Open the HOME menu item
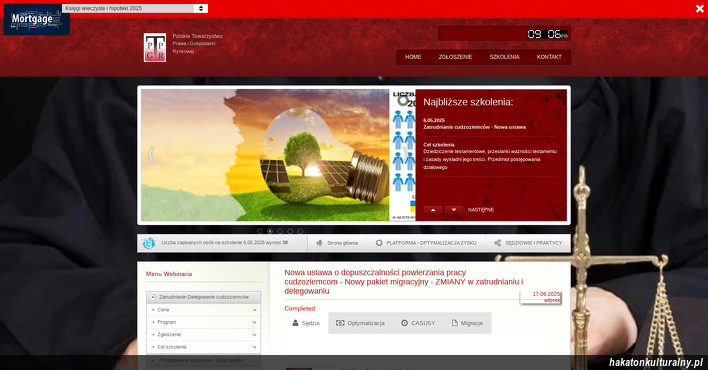 (413, 57)
